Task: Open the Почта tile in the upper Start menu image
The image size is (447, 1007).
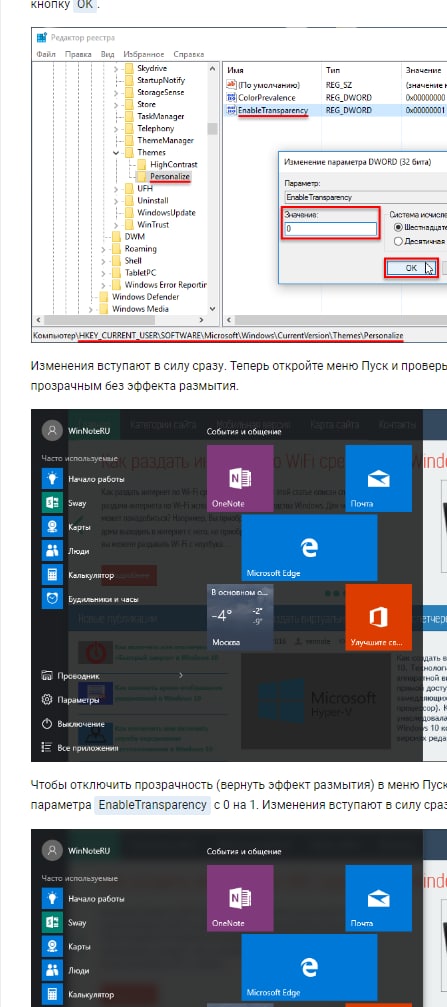Action: (378, 478)
